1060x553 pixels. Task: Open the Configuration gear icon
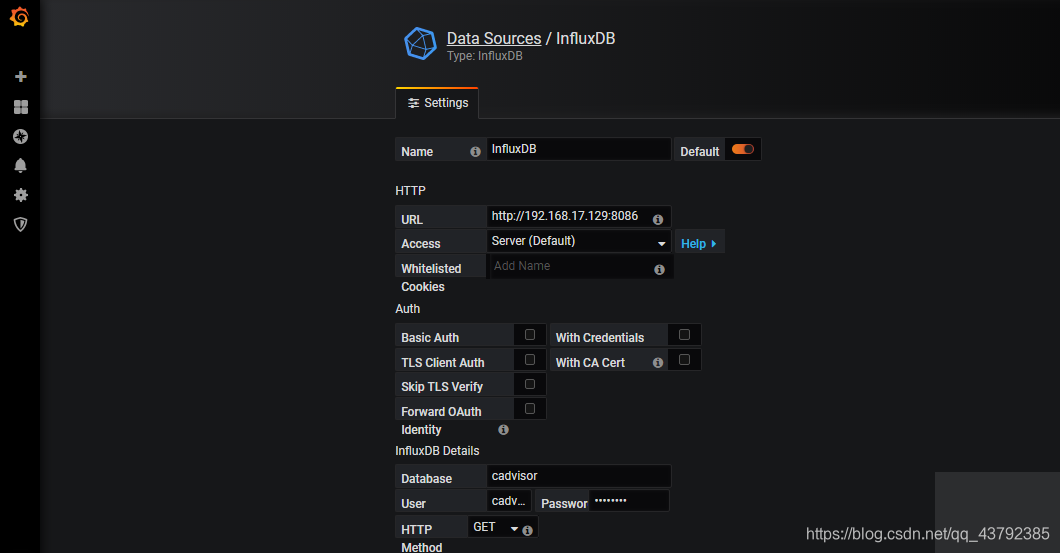[21, 195]
